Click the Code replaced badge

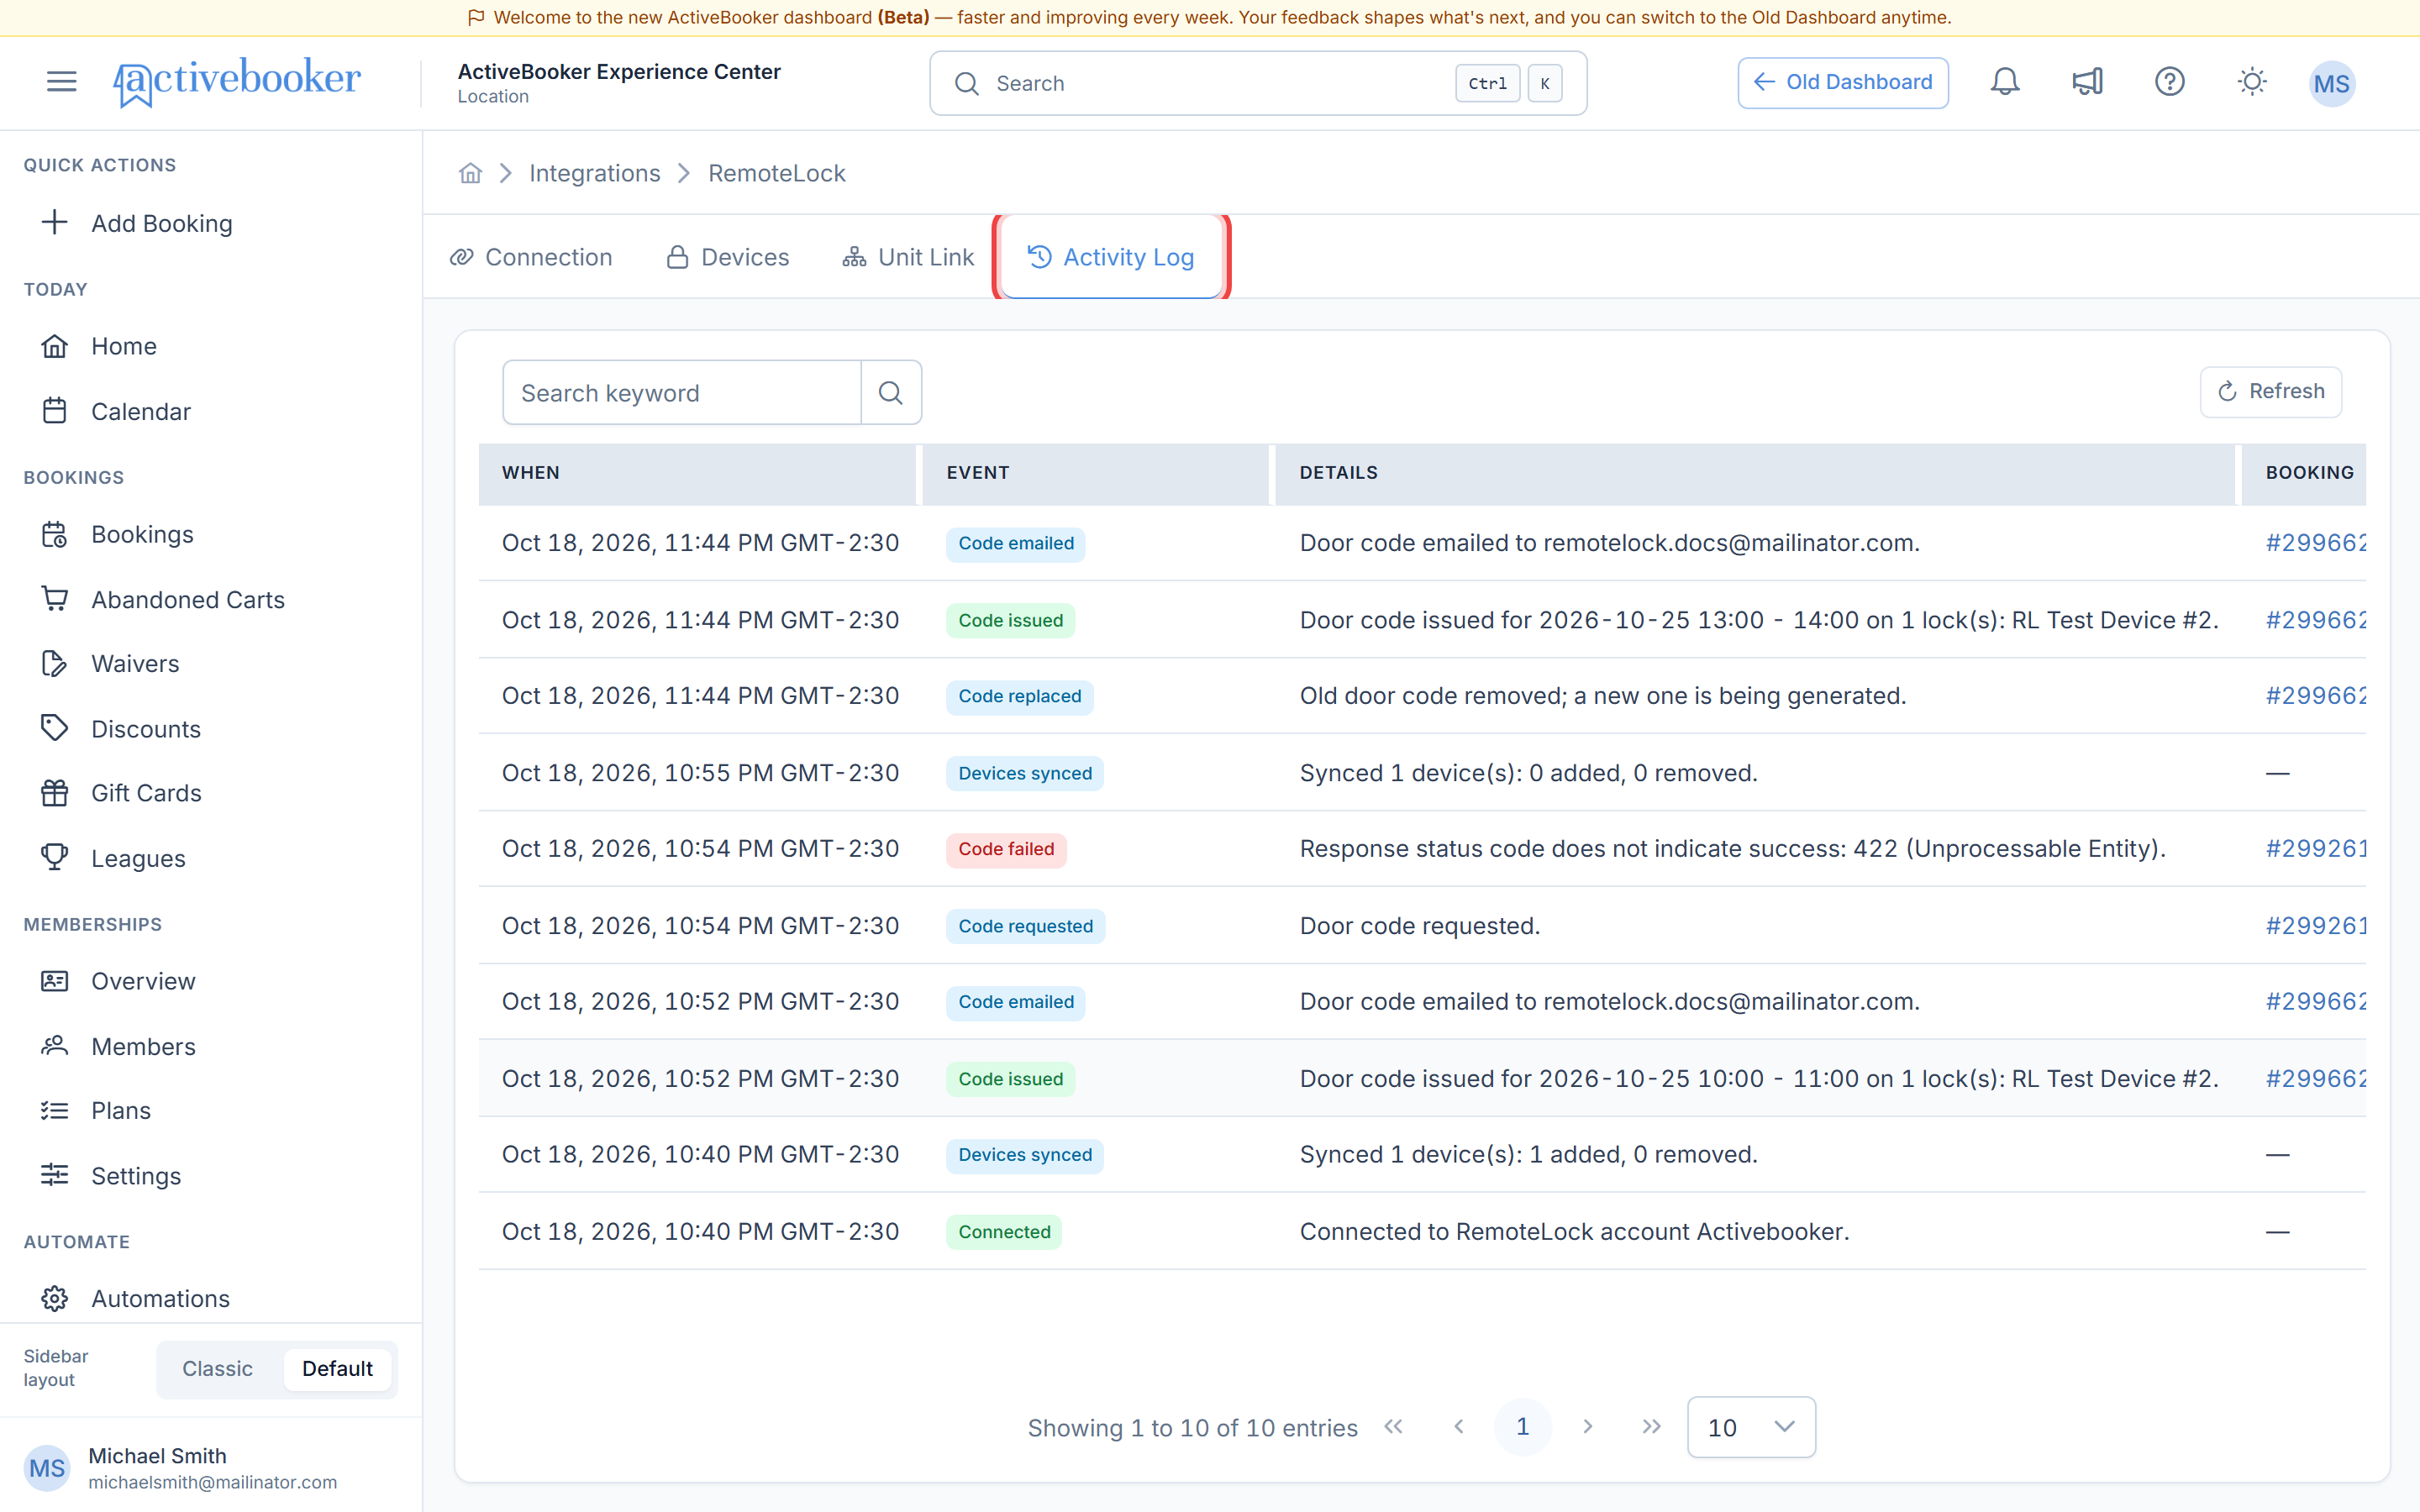click(1020, 696)
